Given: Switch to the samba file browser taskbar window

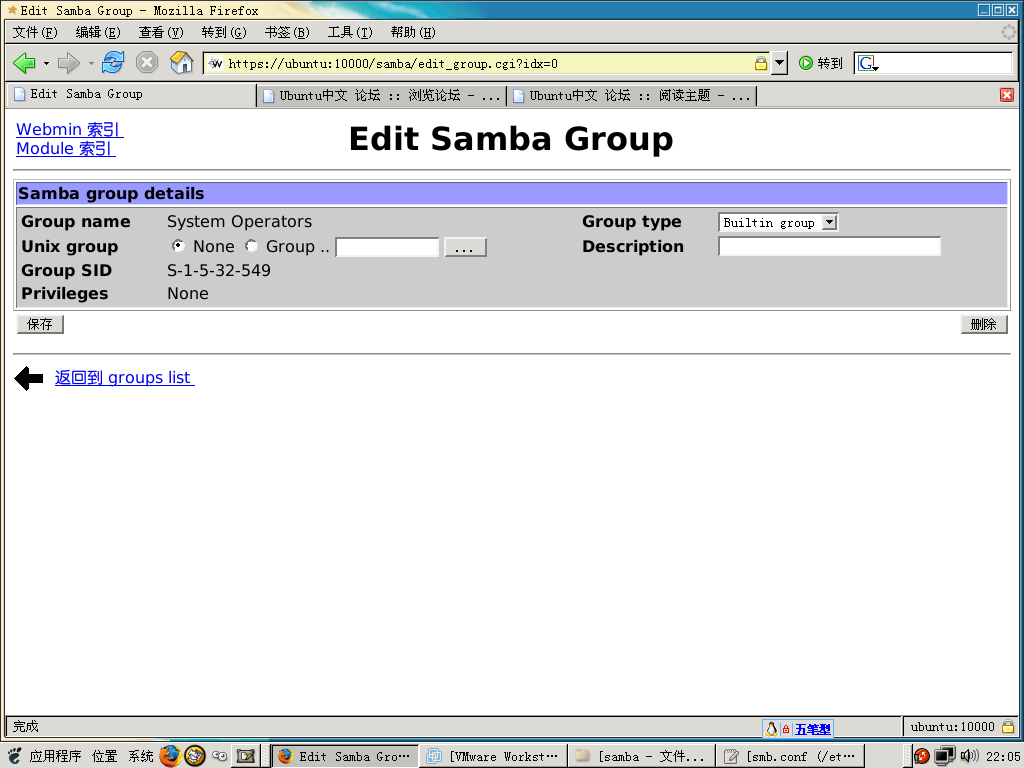Looking at the screenshot, I should tap(641, 756).
